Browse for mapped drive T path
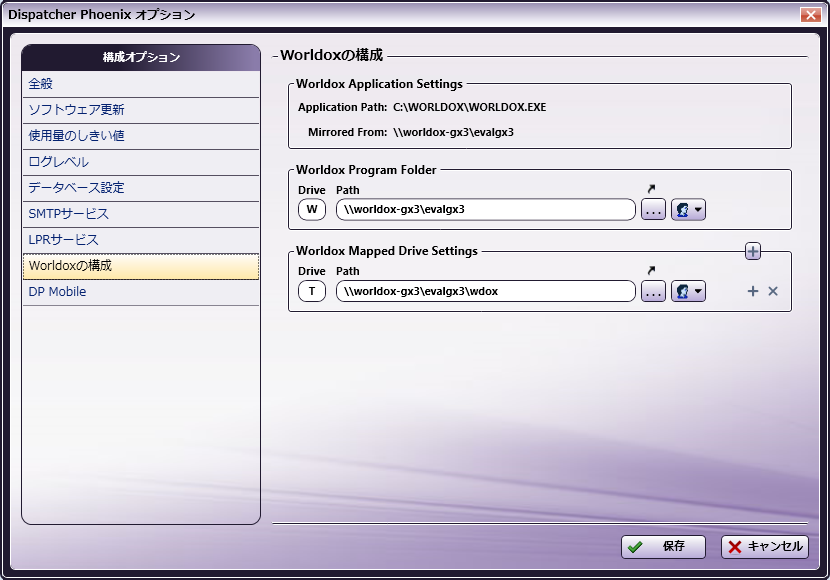This screenshot has height=580, width=830. [x=653, y=291]
